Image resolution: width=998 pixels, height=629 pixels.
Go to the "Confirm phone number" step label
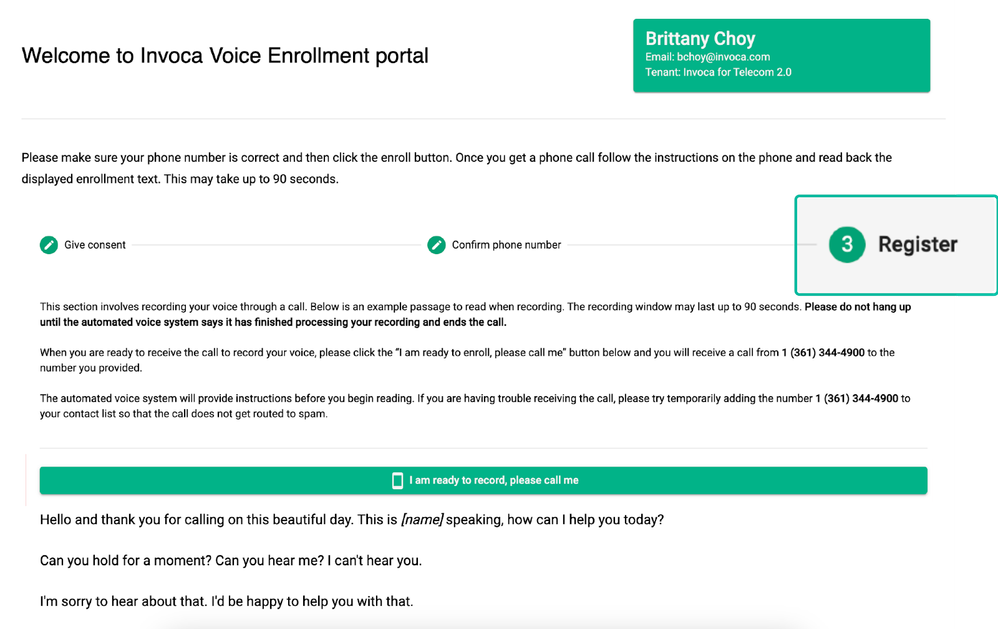[x=506, y=245]
